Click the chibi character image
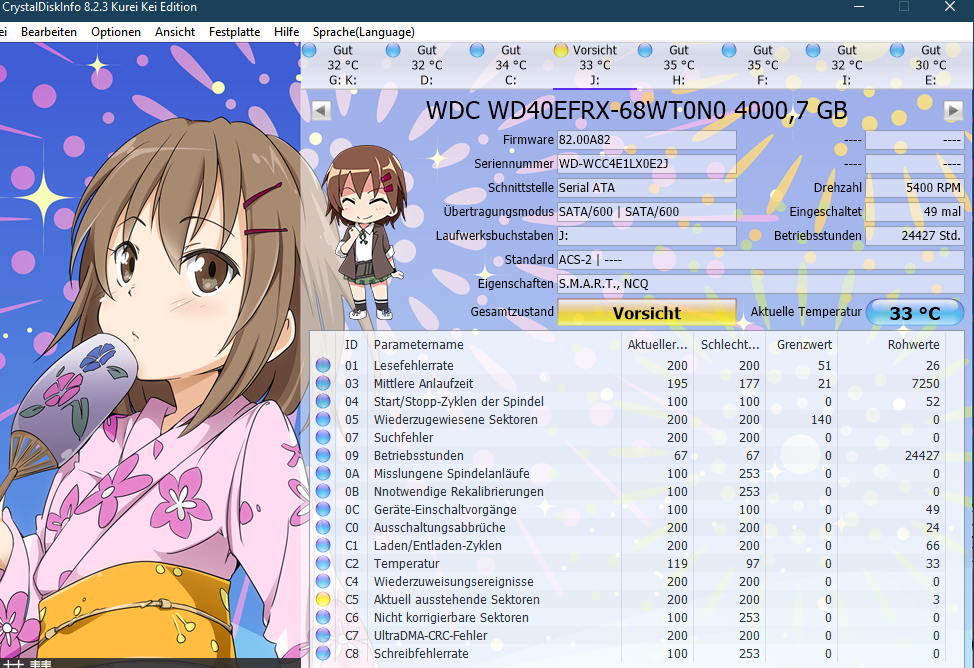 [366, 233]
